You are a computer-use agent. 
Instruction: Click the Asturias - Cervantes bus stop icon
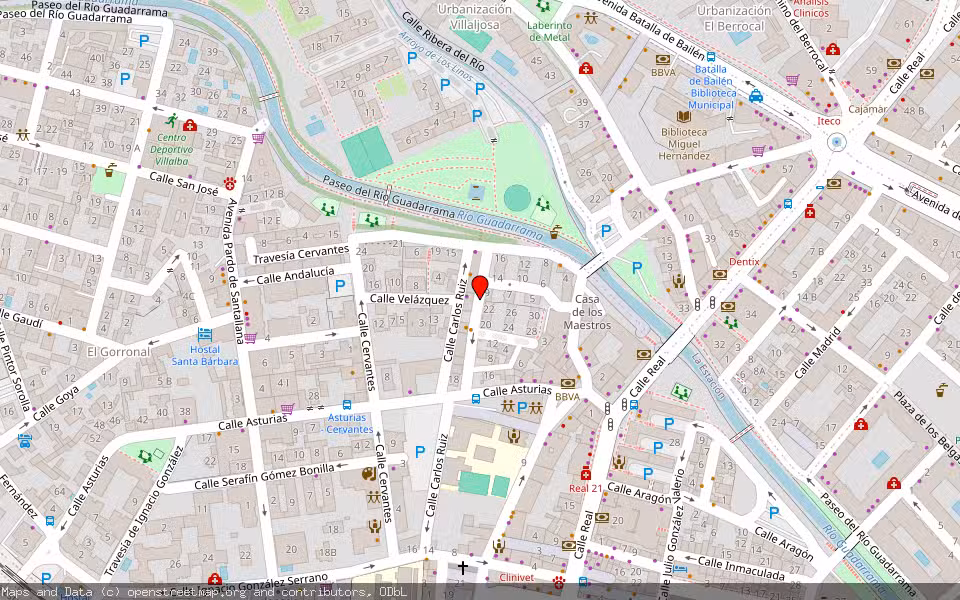(x=347, y=404)
